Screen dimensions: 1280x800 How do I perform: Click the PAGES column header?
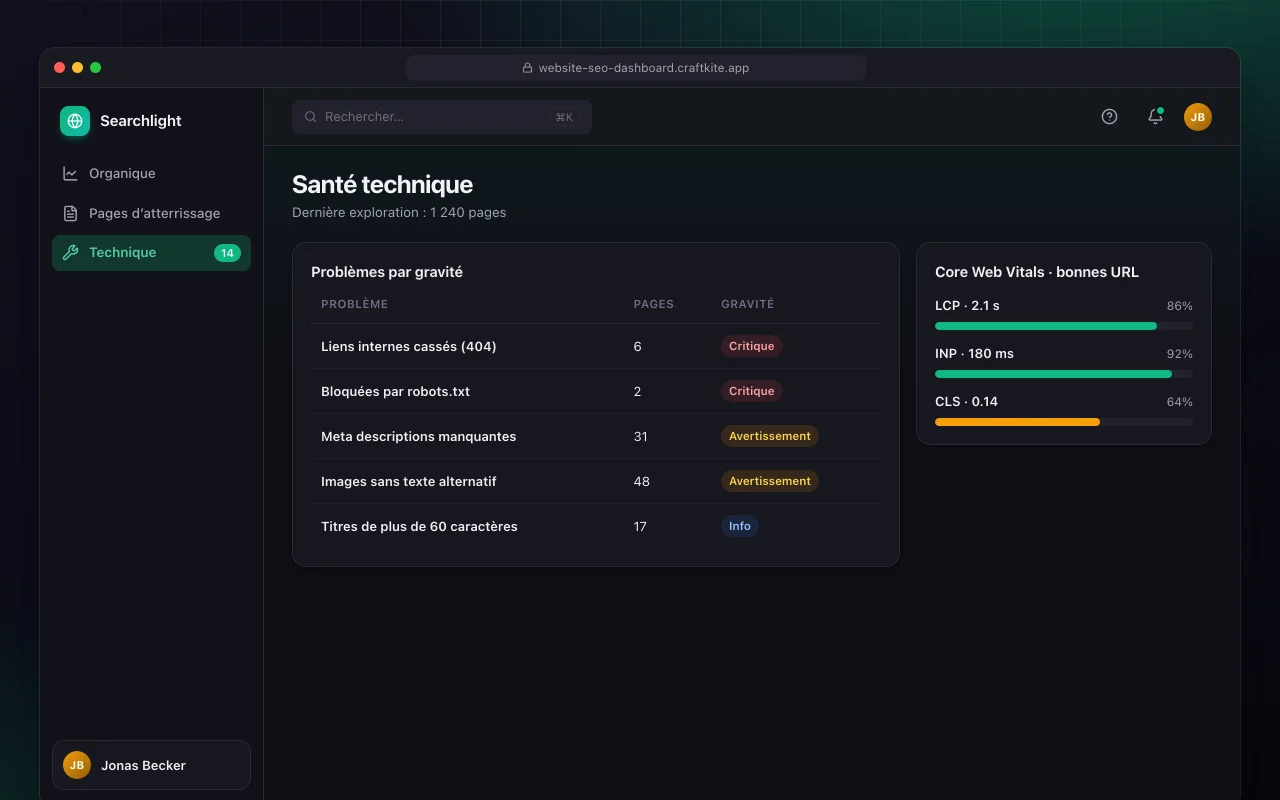654,304
